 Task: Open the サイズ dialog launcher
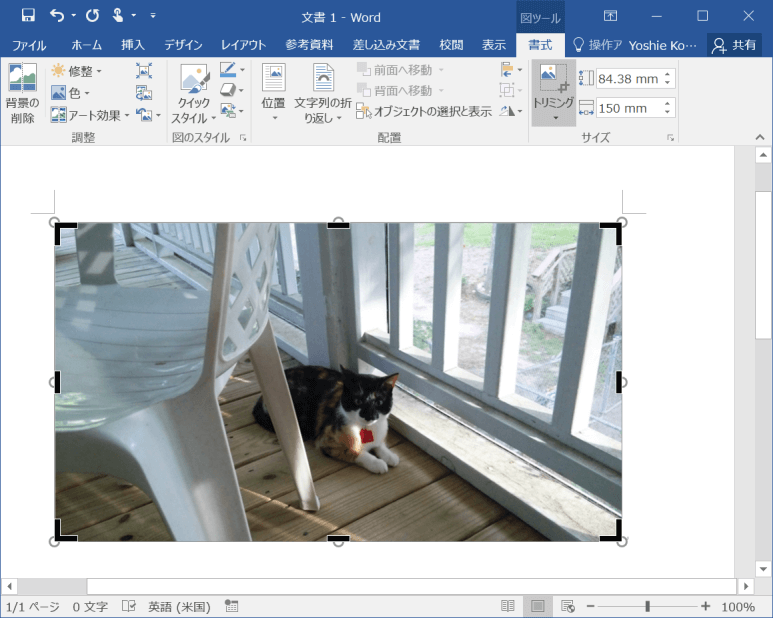point(670,138)
